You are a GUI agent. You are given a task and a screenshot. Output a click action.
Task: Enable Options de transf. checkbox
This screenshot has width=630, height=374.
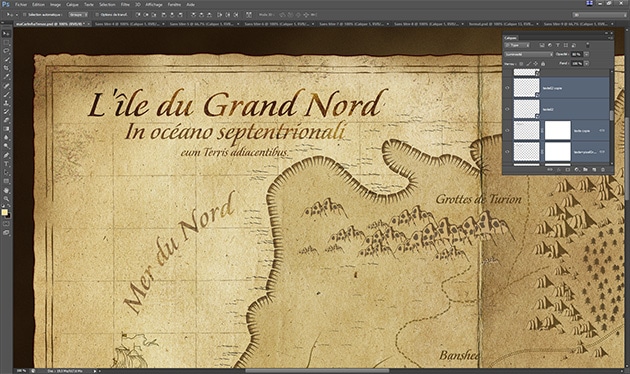coord(97,15)
